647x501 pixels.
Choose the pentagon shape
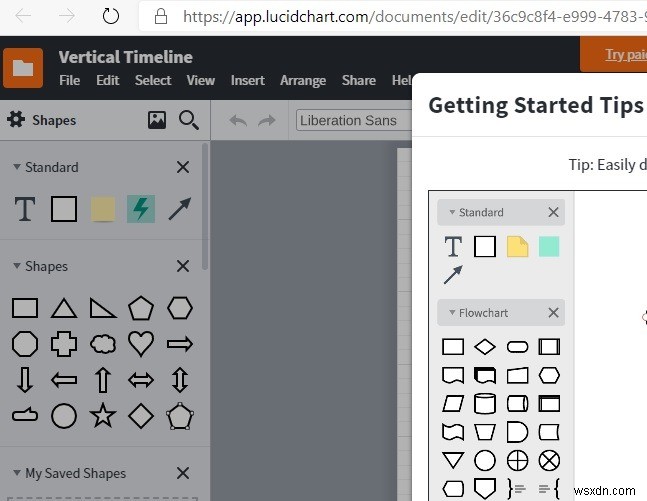pyautogui.click(x=141, y=308)
